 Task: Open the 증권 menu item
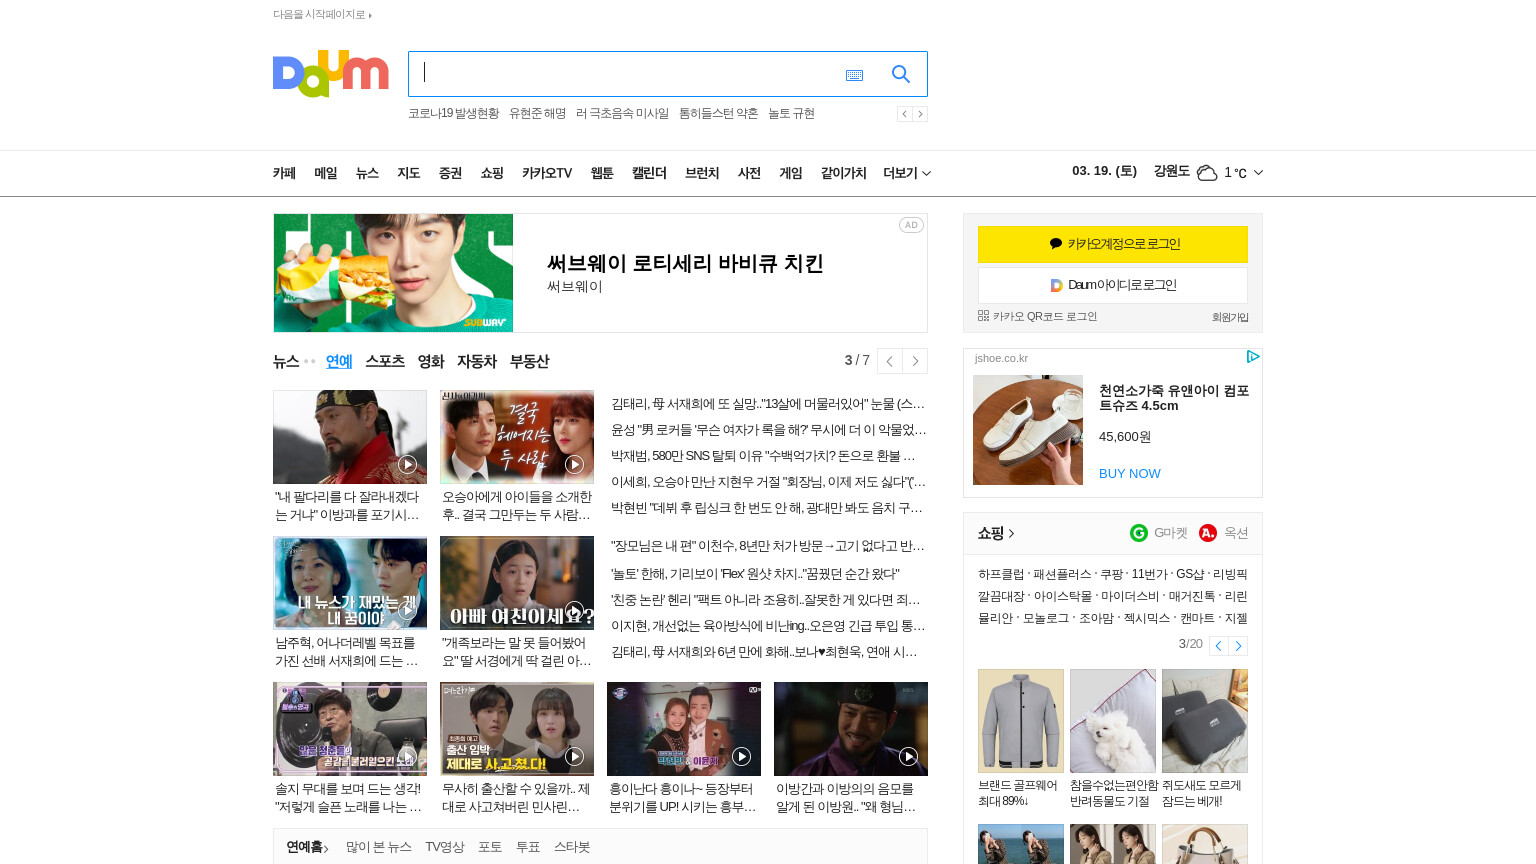click(x=450, y=173)
